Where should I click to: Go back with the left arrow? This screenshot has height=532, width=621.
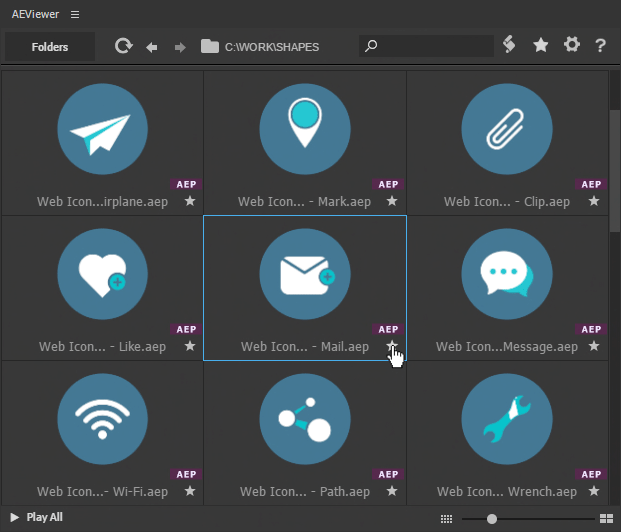pos(152,48)
